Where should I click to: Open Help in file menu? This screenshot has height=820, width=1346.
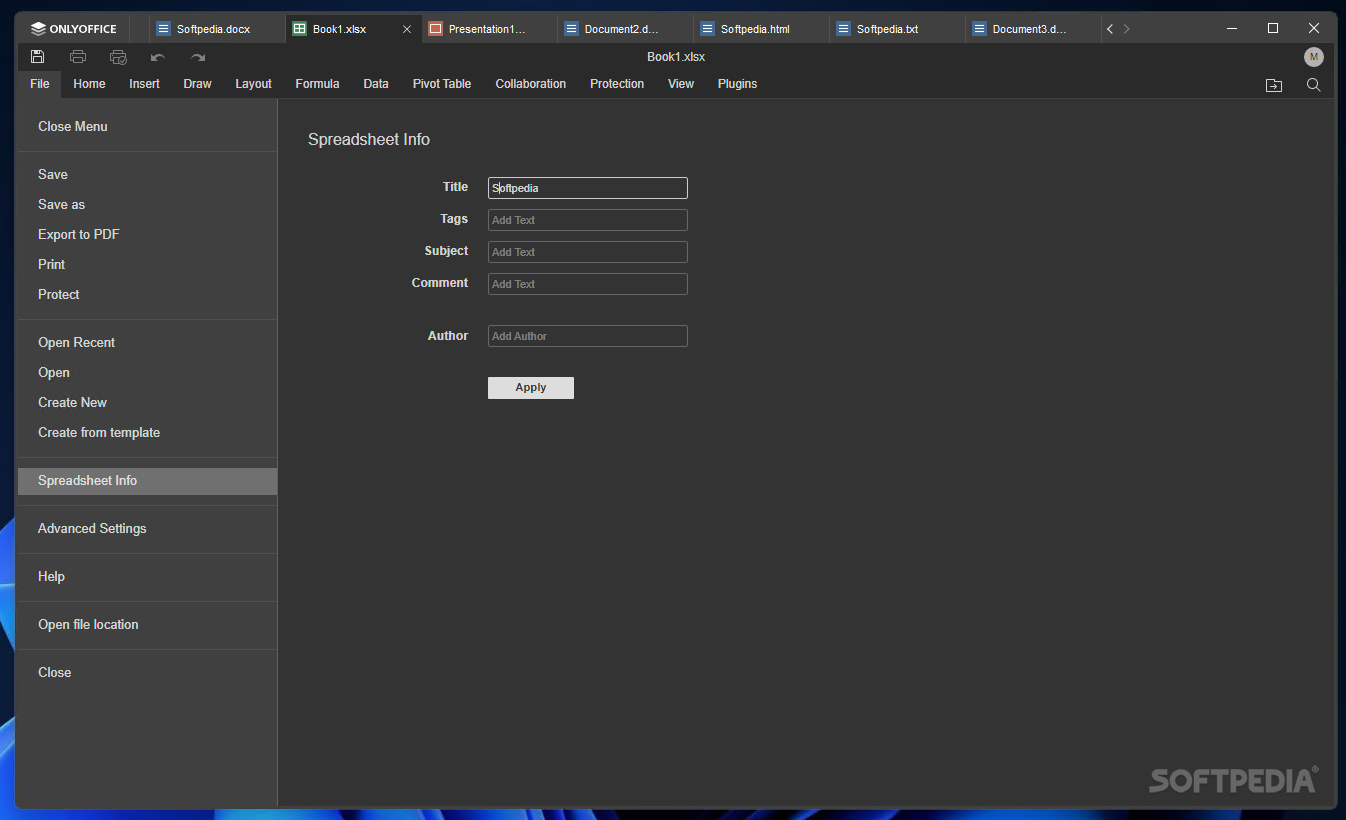click(147, 577)
